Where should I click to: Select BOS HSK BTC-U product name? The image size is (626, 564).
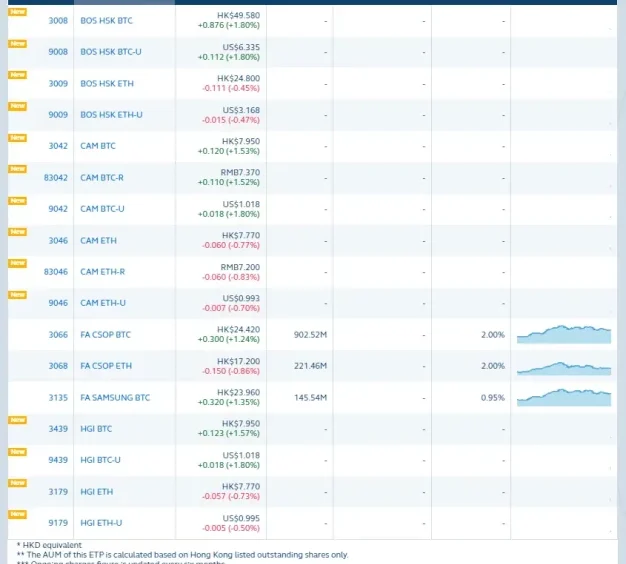[x=111, y=52]
